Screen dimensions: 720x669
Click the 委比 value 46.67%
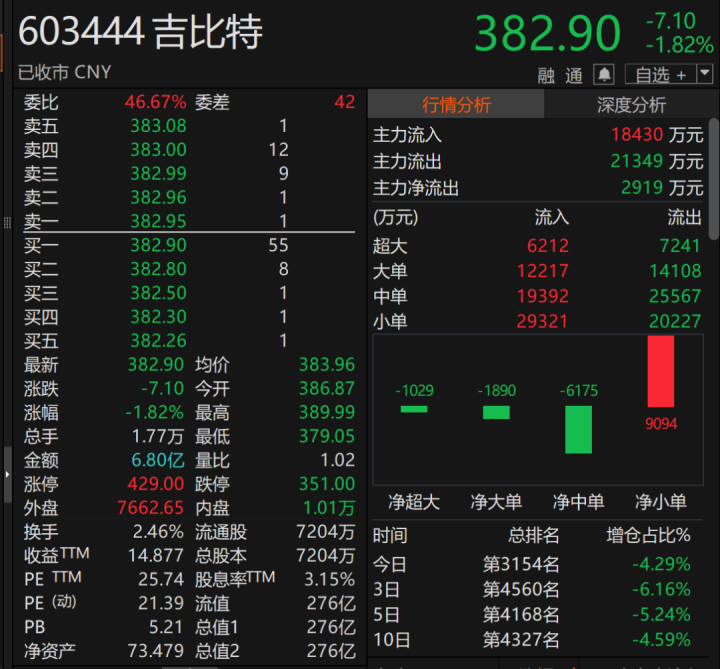tap(155, 102)
